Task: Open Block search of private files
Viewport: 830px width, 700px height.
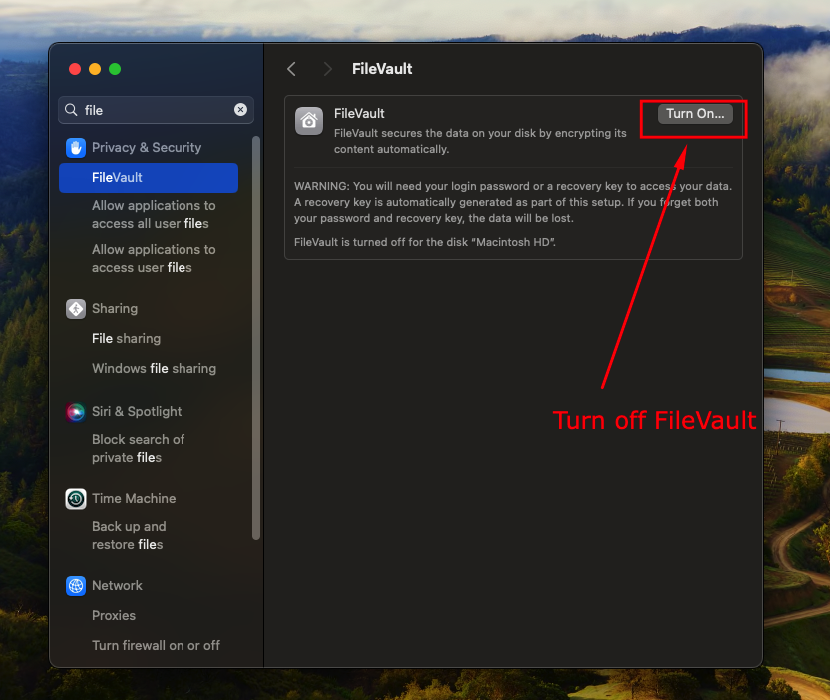Action: pos(138,448)
